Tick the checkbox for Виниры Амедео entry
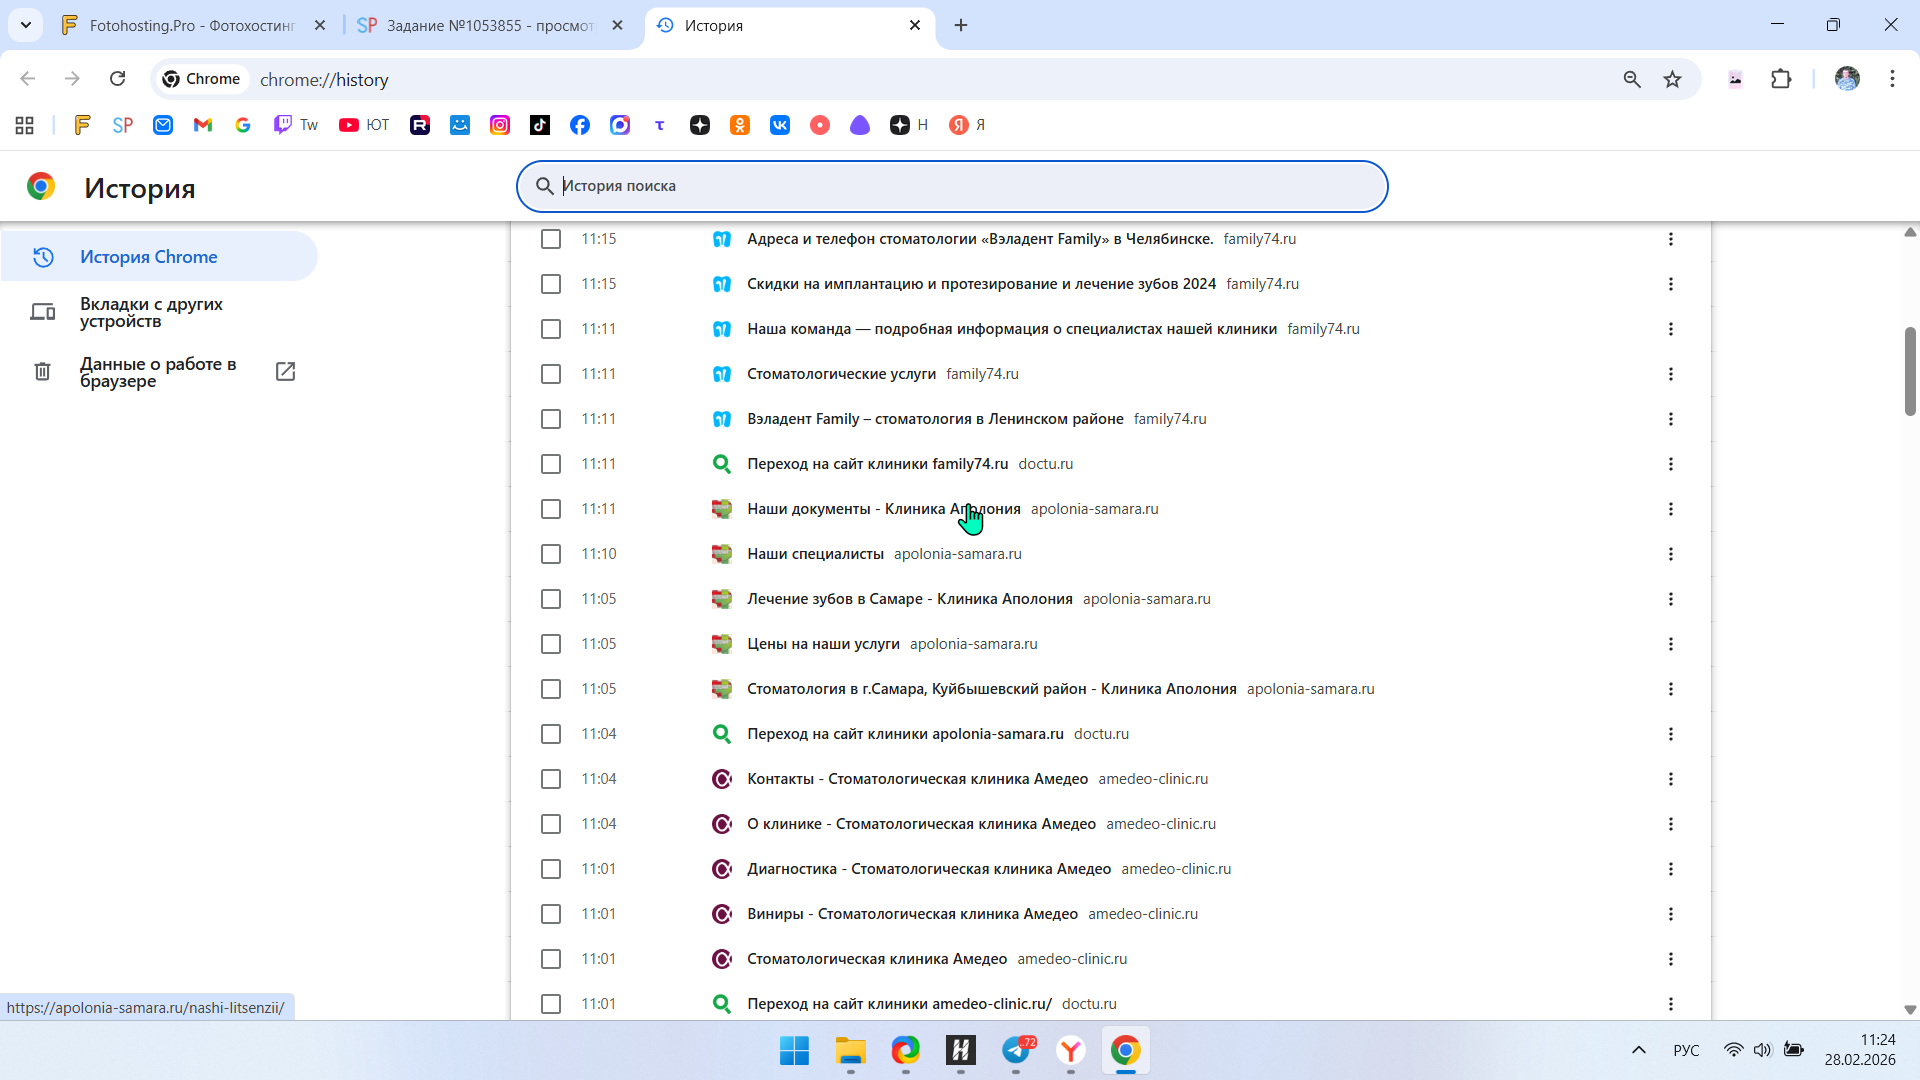 [551, 914]
